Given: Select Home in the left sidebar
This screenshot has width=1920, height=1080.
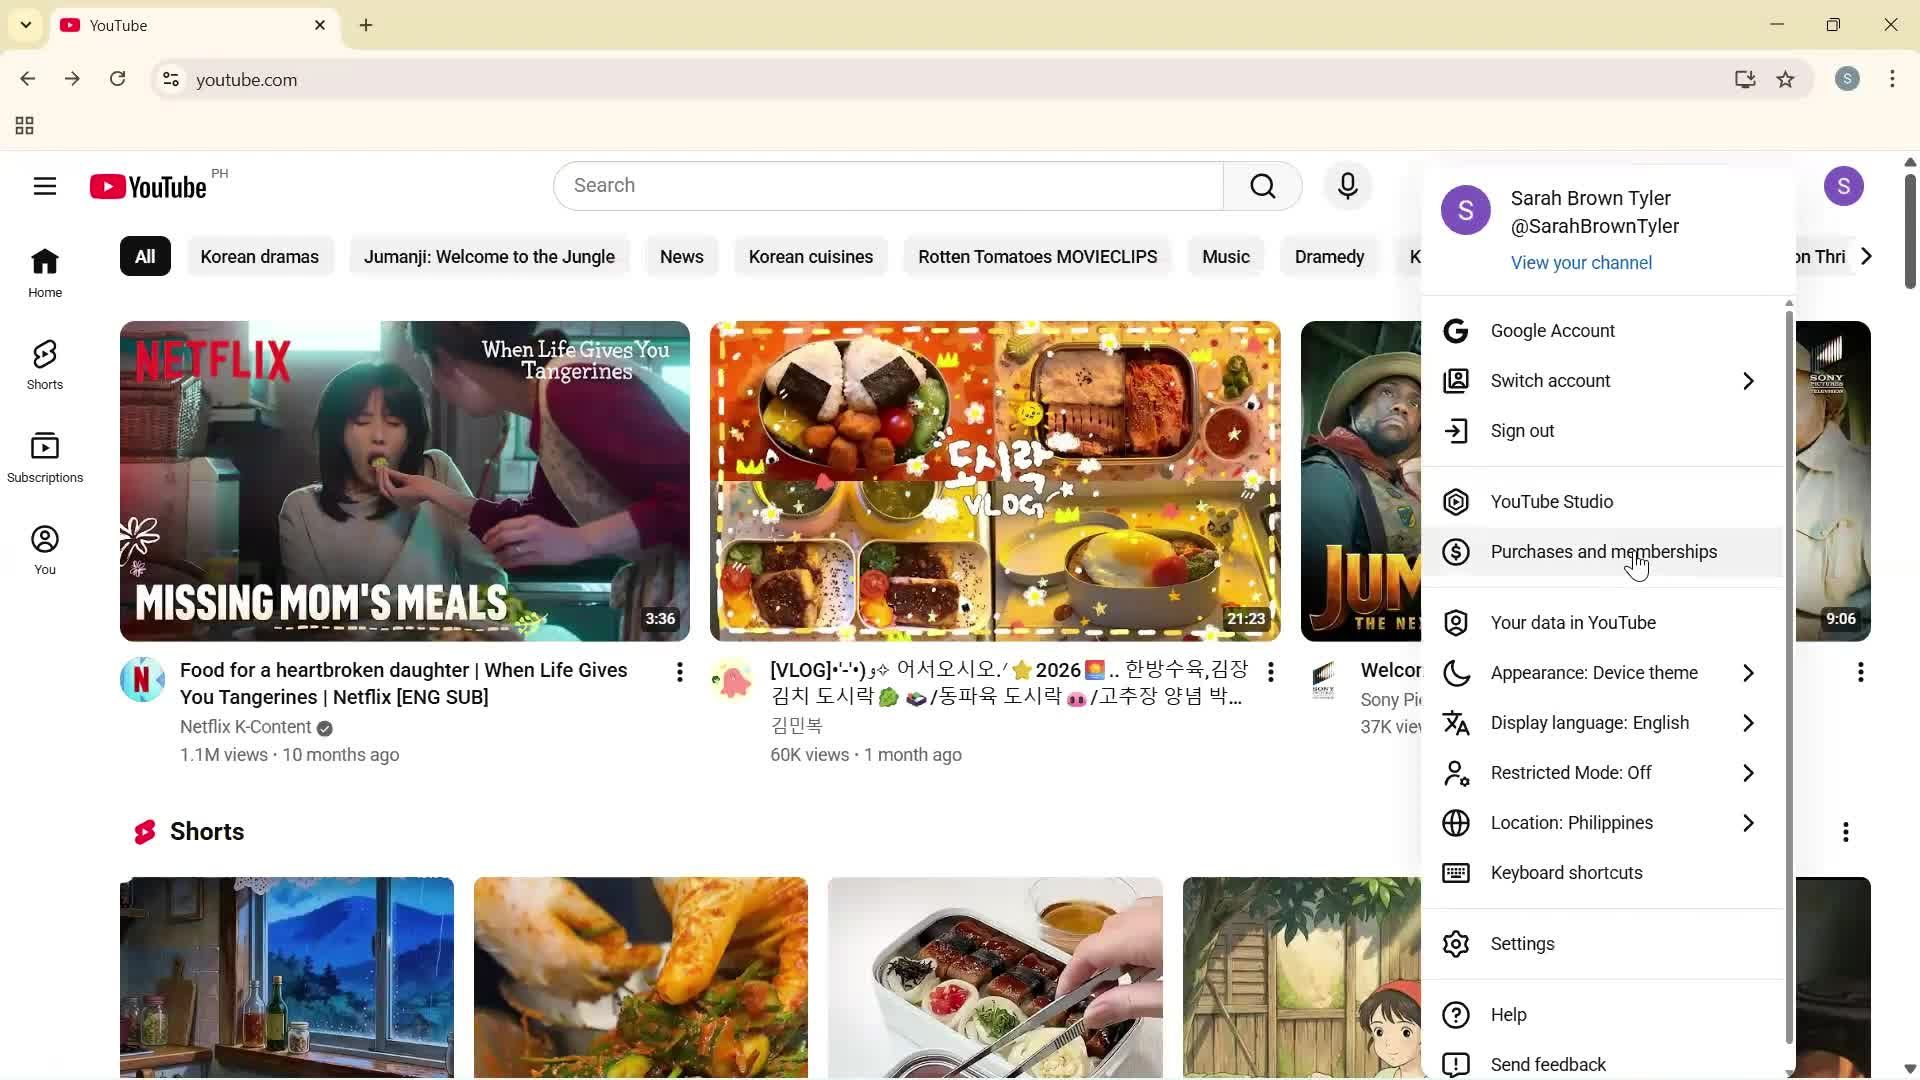Looking at the screenshot, I should [x=44, y=271].
